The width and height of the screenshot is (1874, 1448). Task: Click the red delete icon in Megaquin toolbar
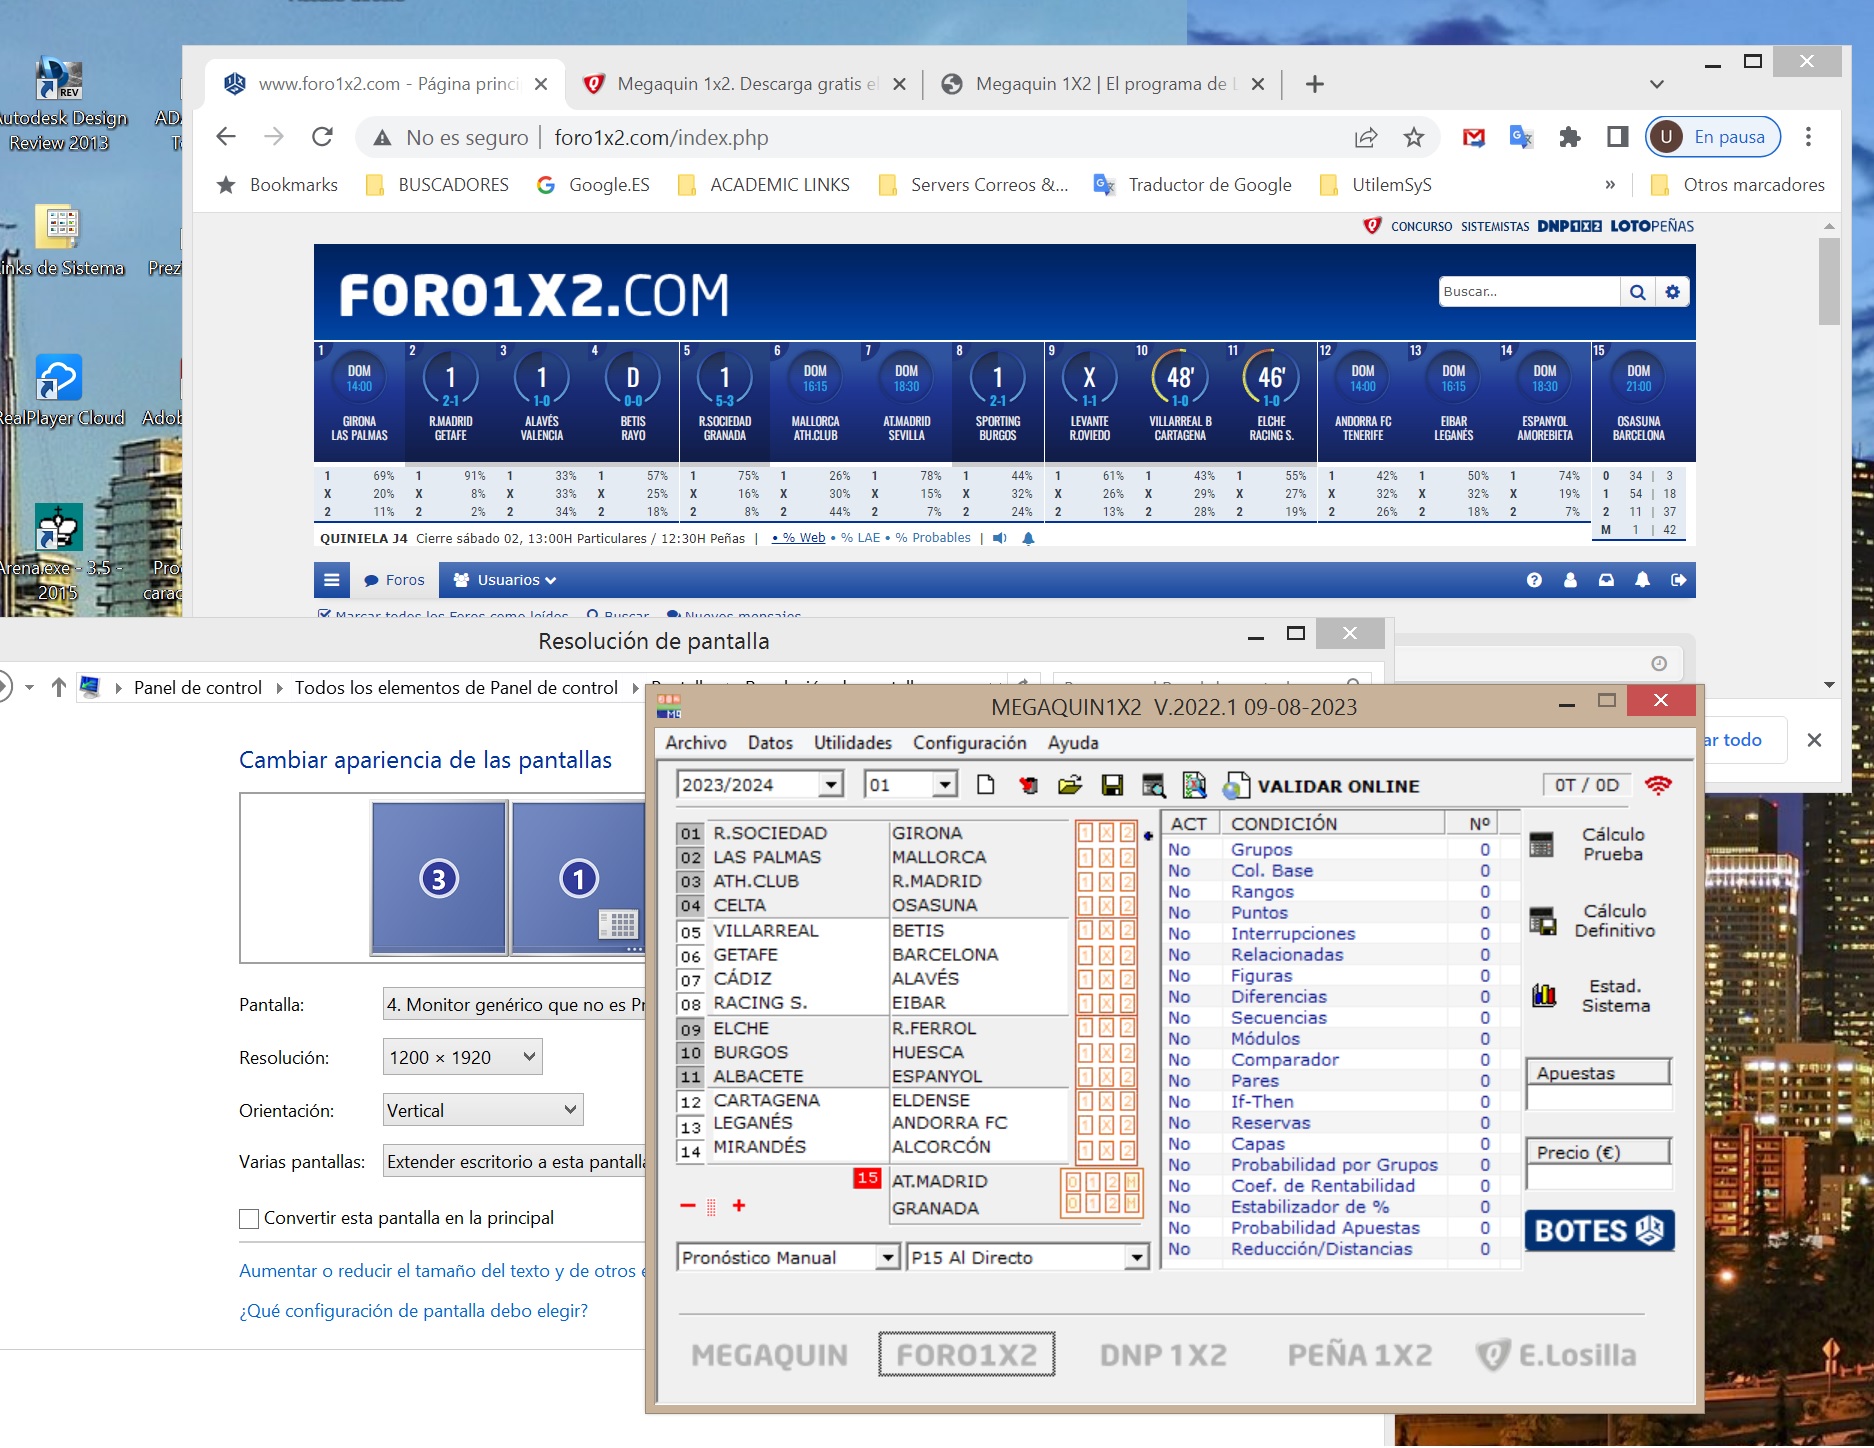(x=1028, y=785)
